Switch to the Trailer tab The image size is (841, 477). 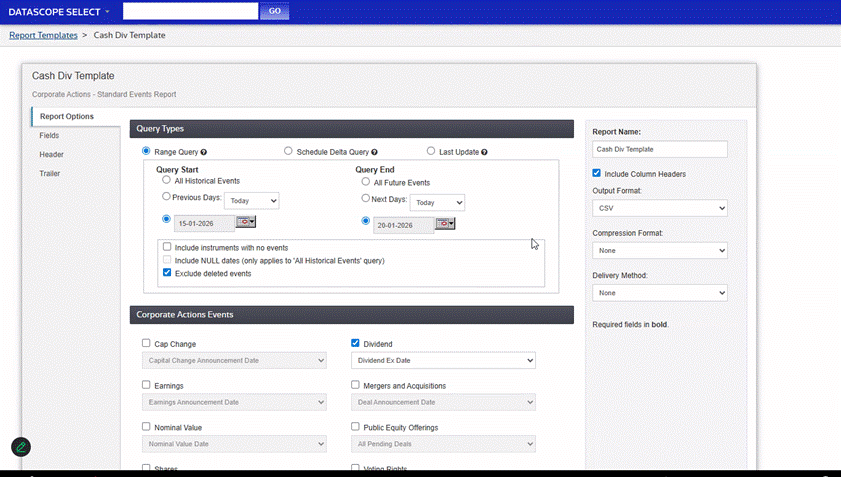point(49,174)
